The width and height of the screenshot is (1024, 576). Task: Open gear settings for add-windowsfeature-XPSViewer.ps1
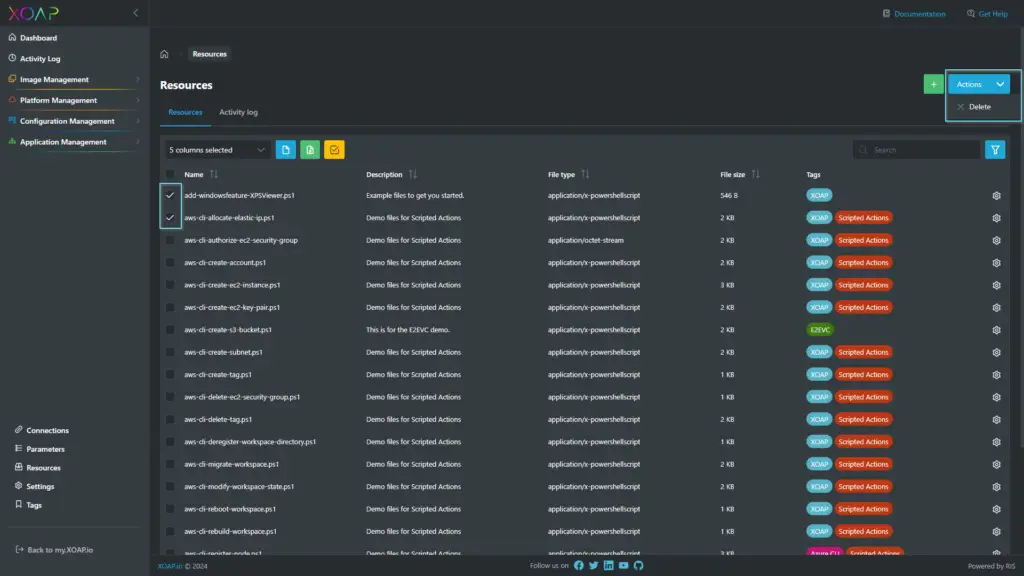coord(997,196)
